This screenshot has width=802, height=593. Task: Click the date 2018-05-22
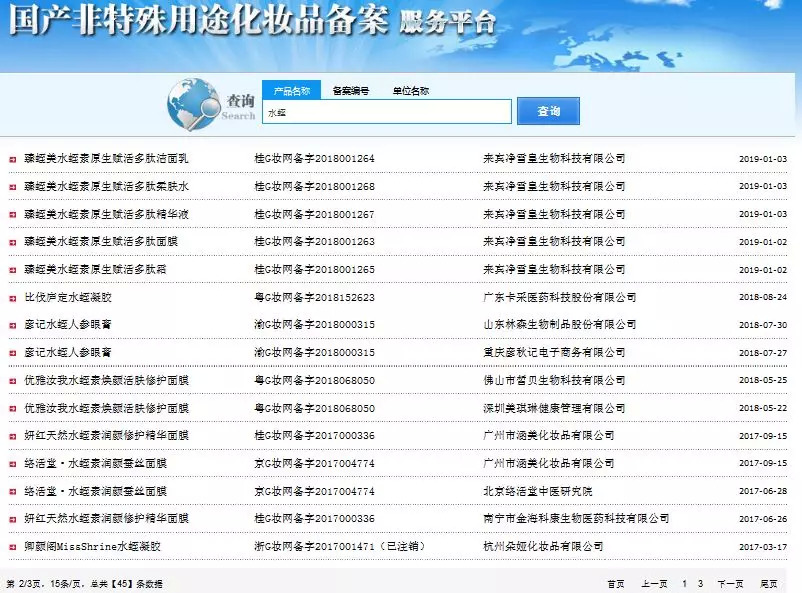(763, 408)
